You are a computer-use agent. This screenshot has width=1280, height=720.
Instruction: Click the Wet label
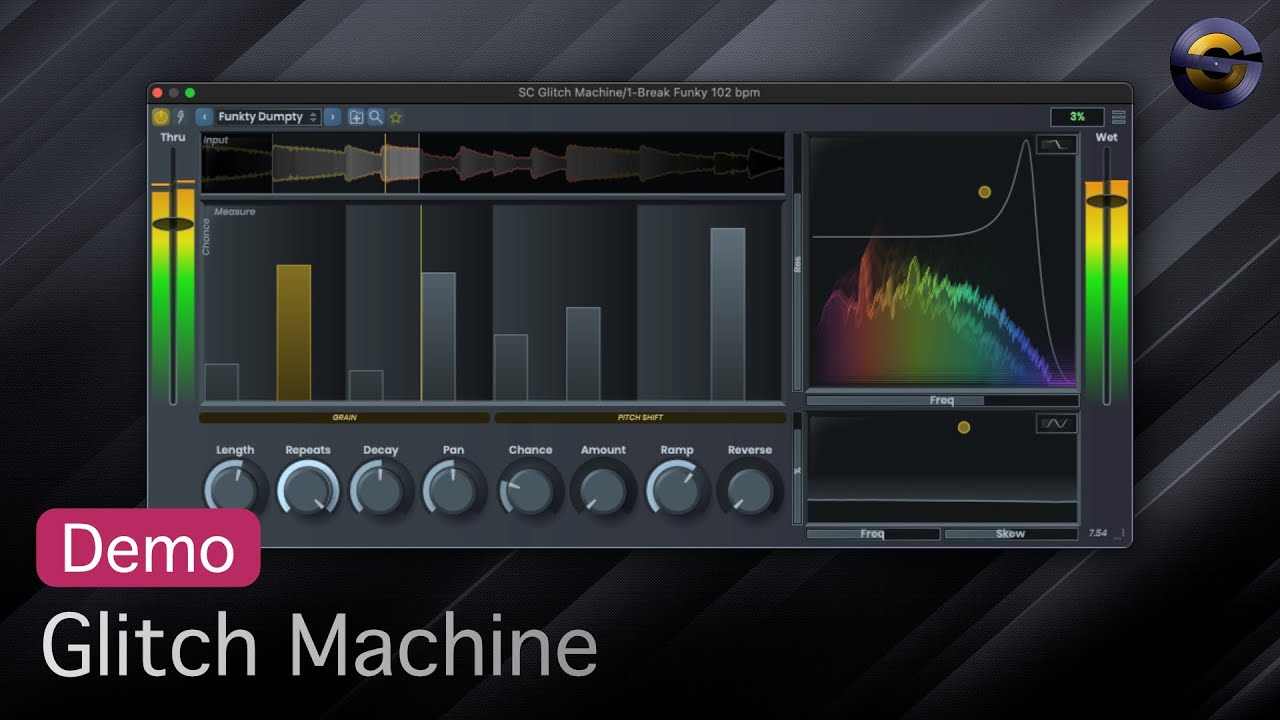coord(1106,137)
